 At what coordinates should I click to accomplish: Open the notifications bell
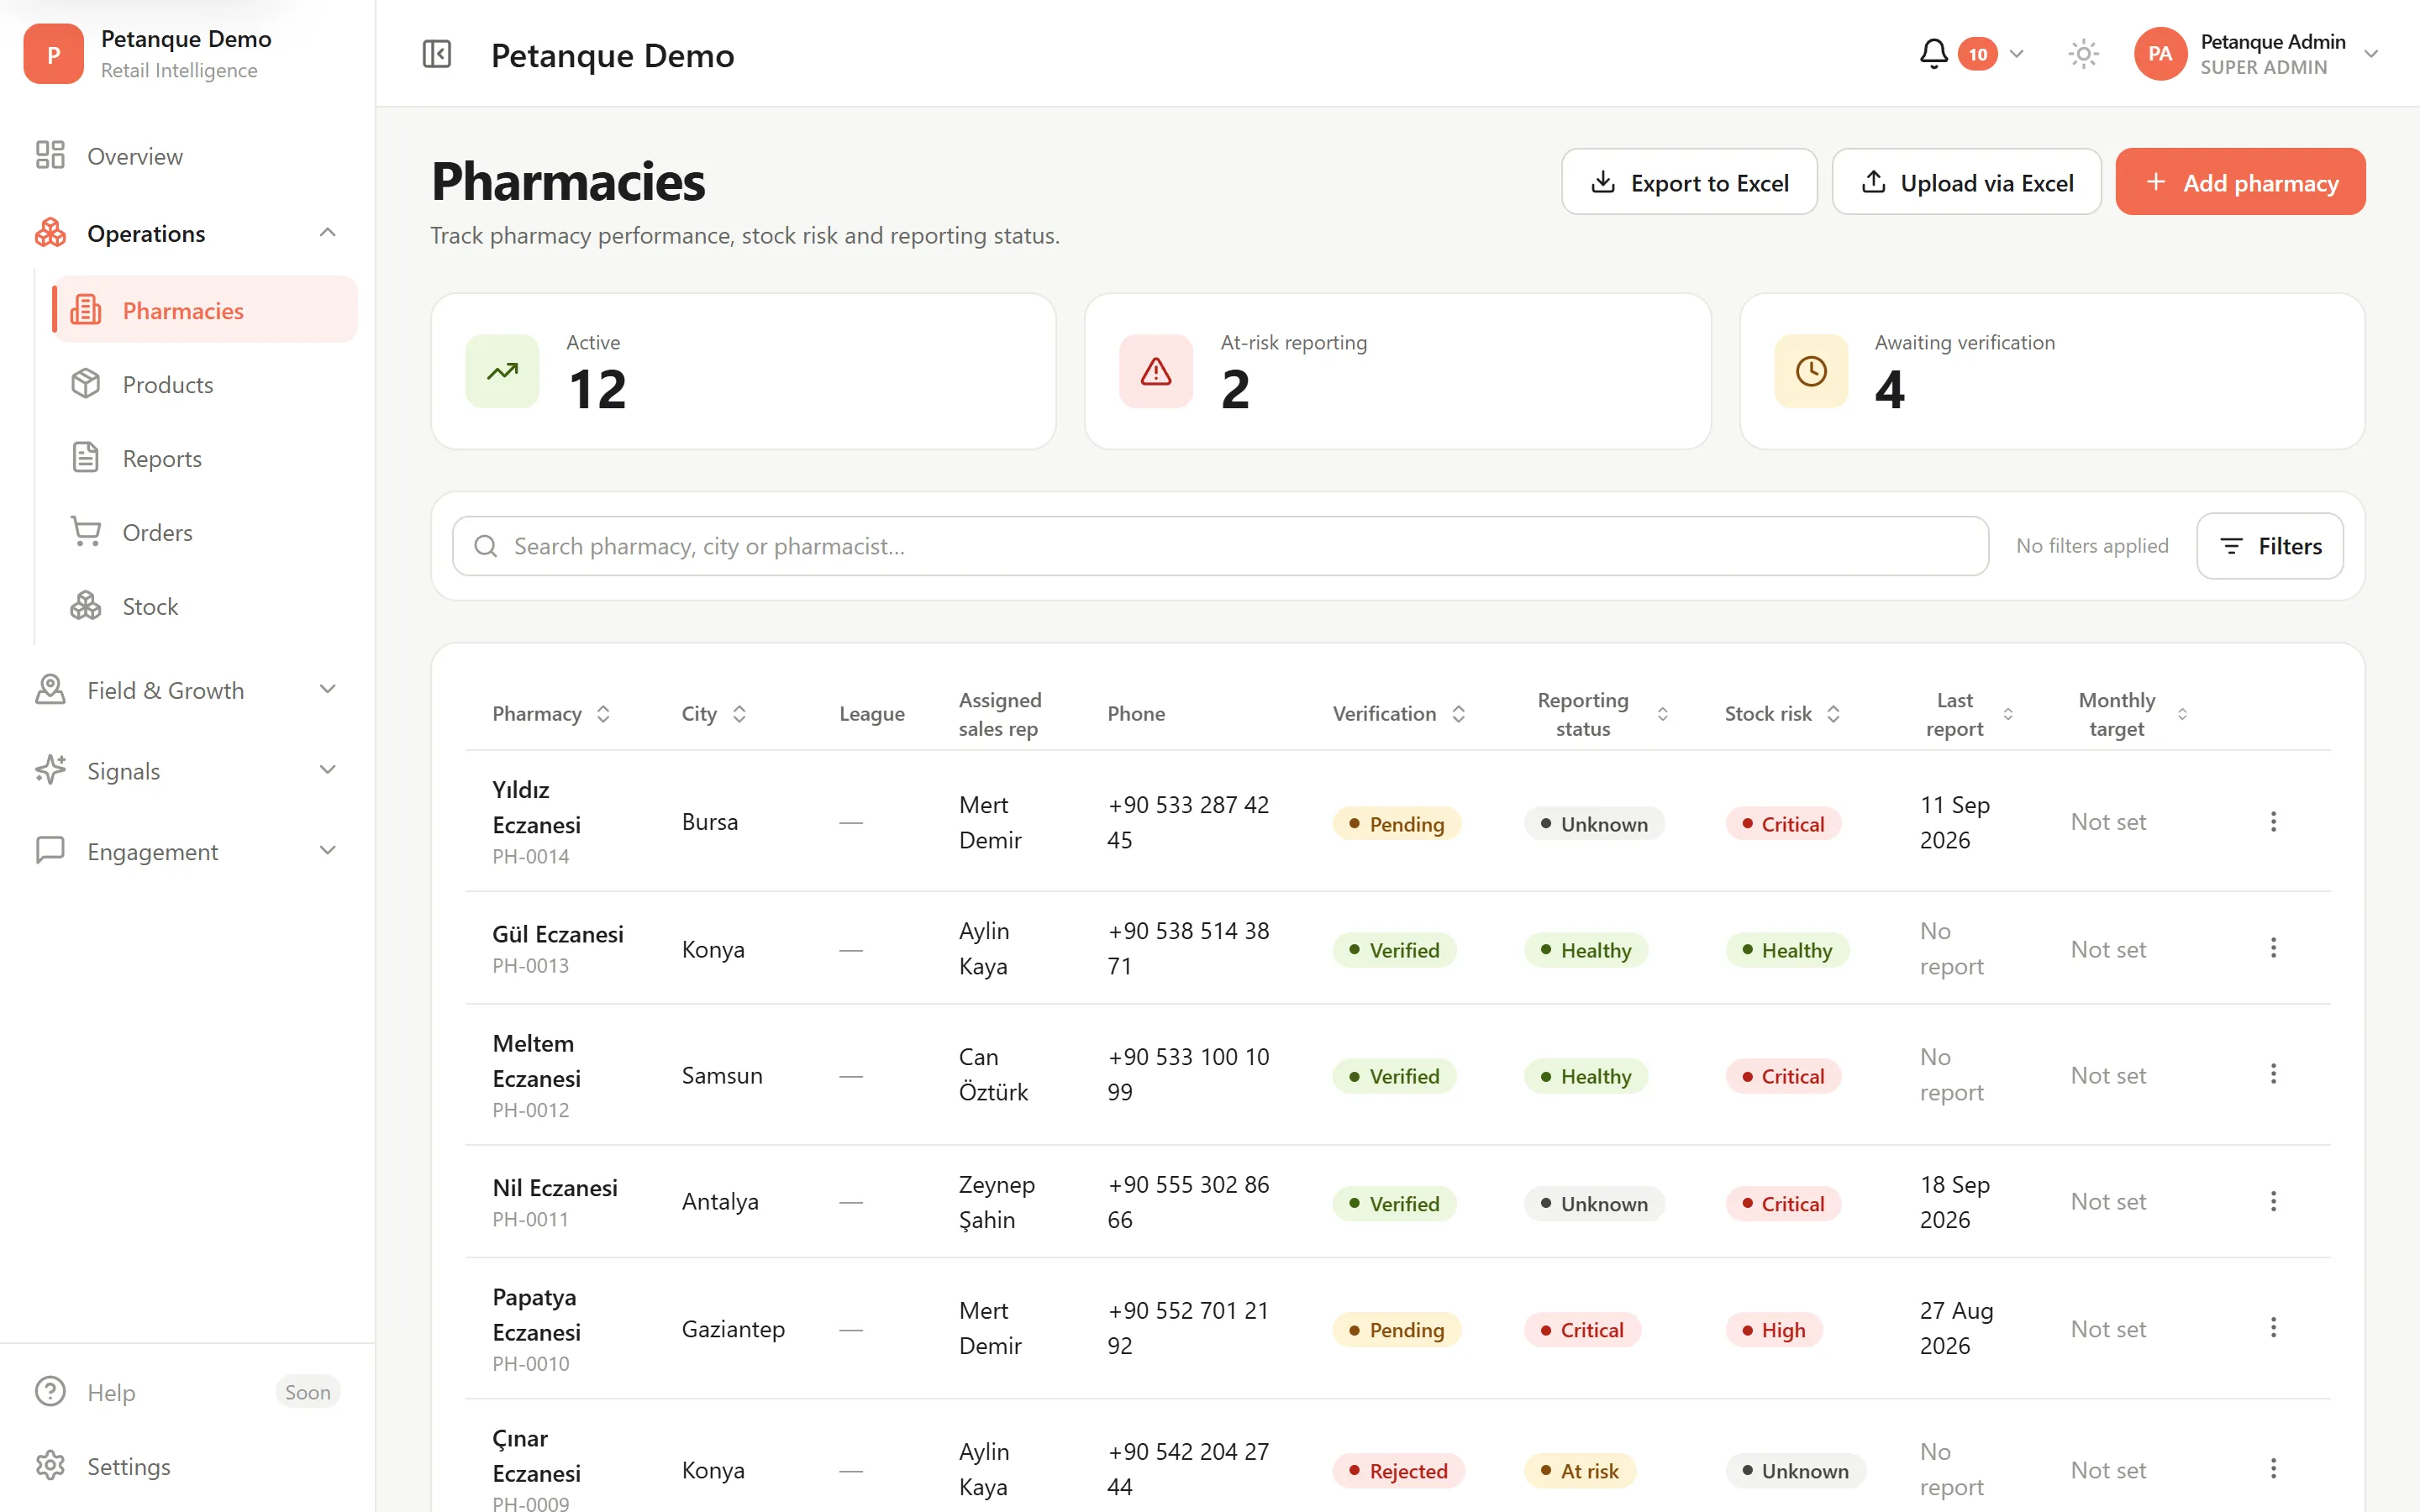(1933, 54)
